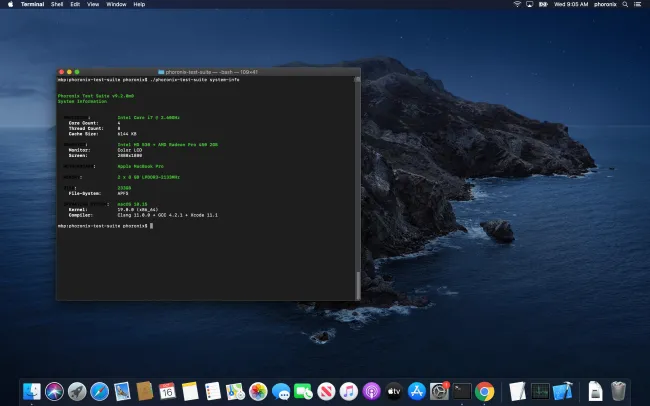Expand the Wi-Fi status menu
This screenshot has height=406, width=650.
(517, 4)
